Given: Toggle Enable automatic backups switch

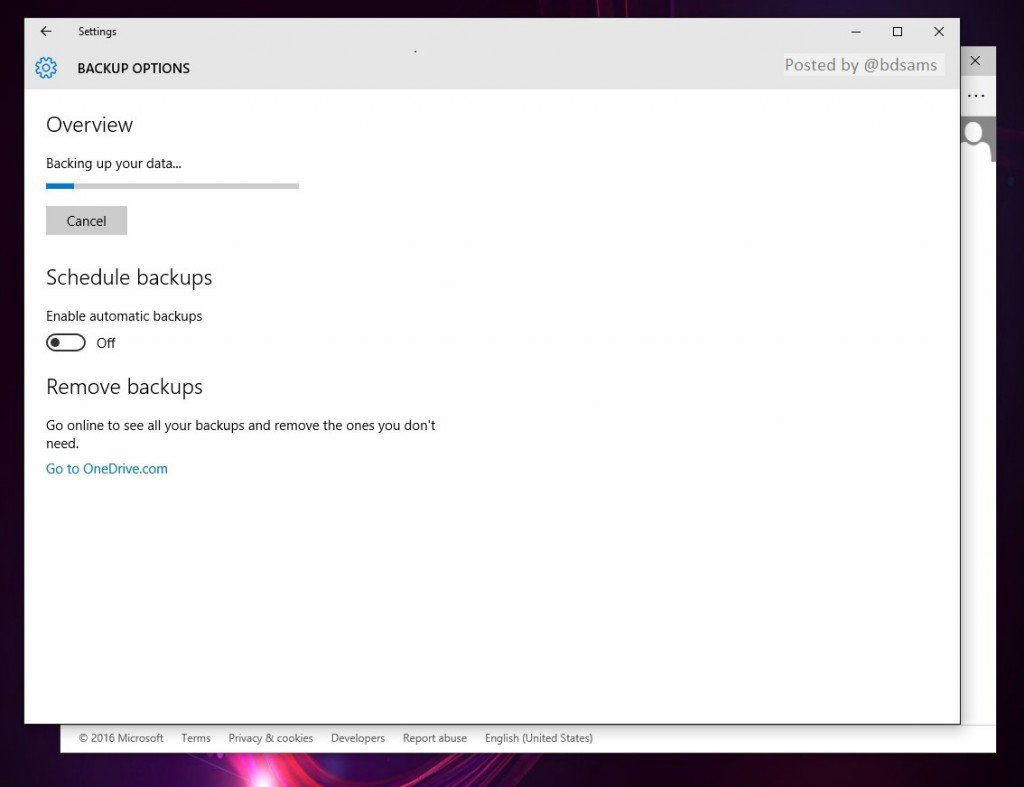Looking at the screenshot, I should [66, 342].
